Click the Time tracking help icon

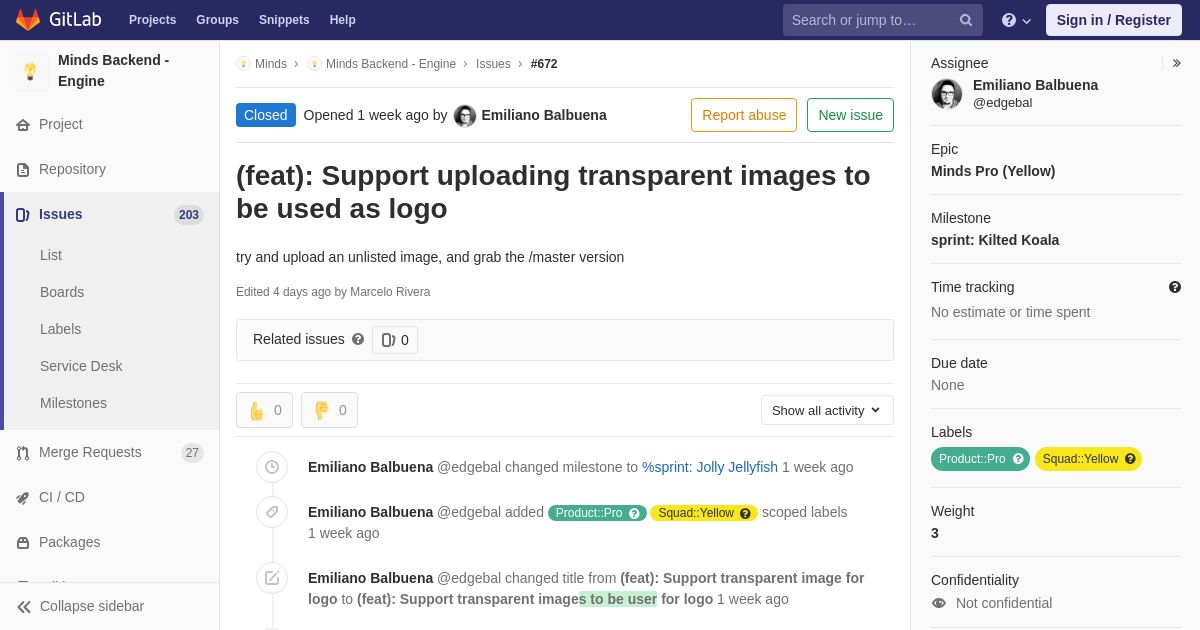pos(1175,287)
